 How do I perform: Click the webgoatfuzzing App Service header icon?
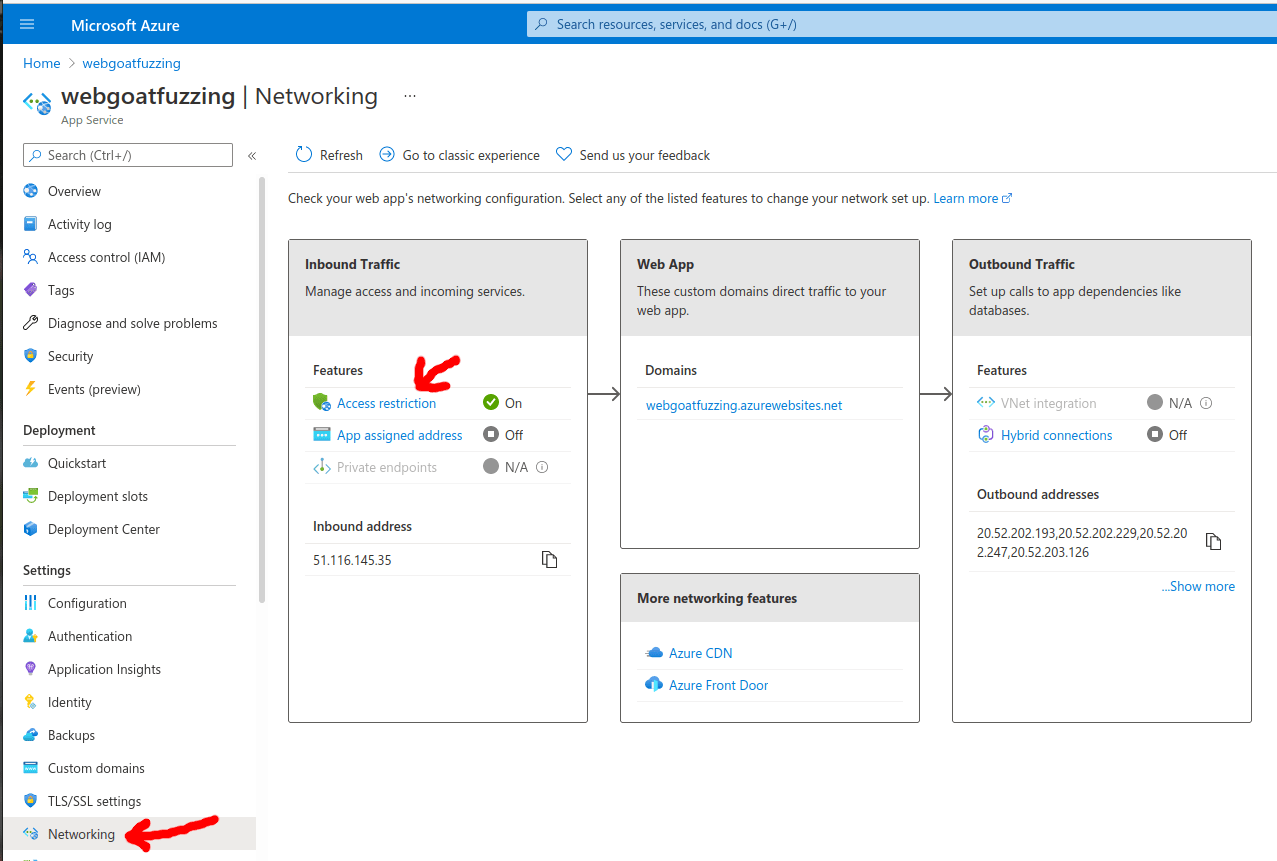[x=37, y=103]
